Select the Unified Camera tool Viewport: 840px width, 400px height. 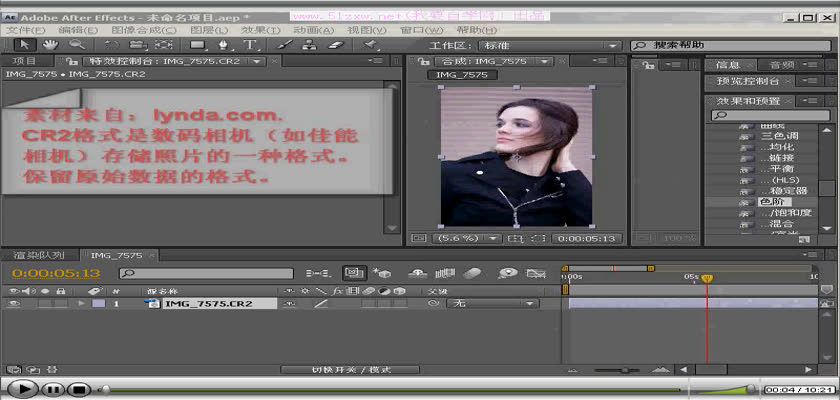tap(138, 45)
